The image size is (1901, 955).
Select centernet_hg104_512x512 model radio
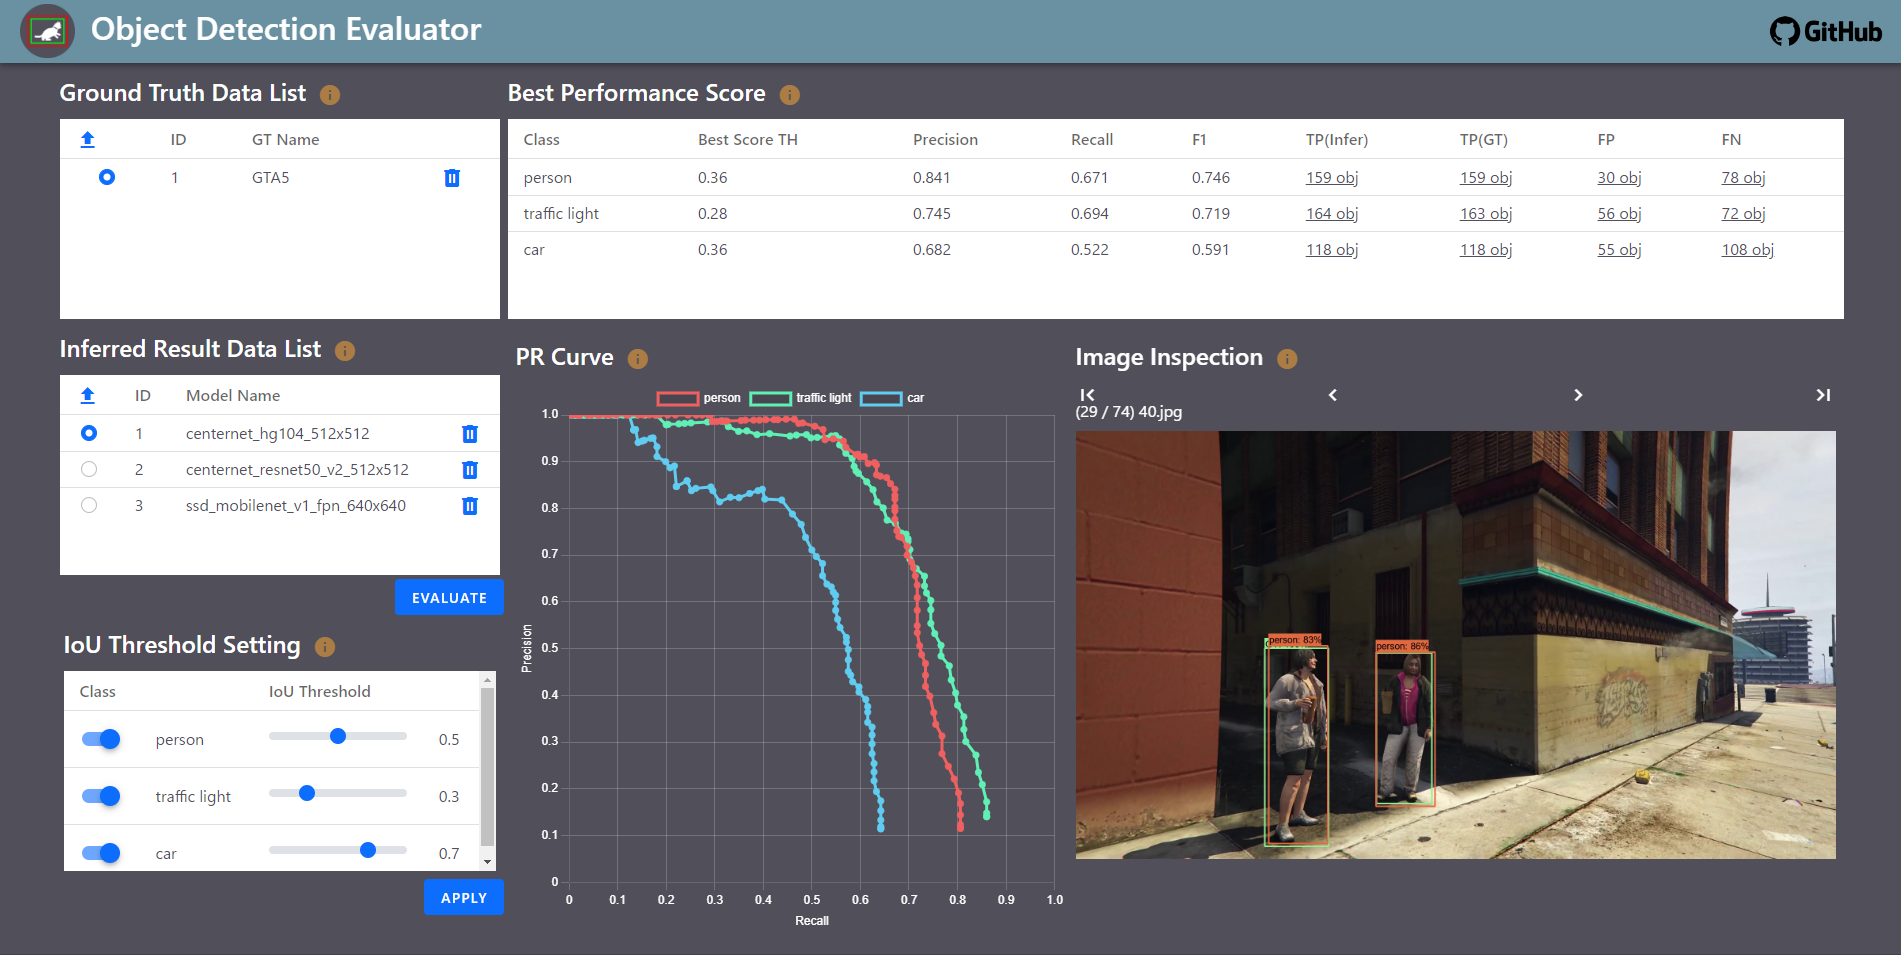click(x=89, y=434)
